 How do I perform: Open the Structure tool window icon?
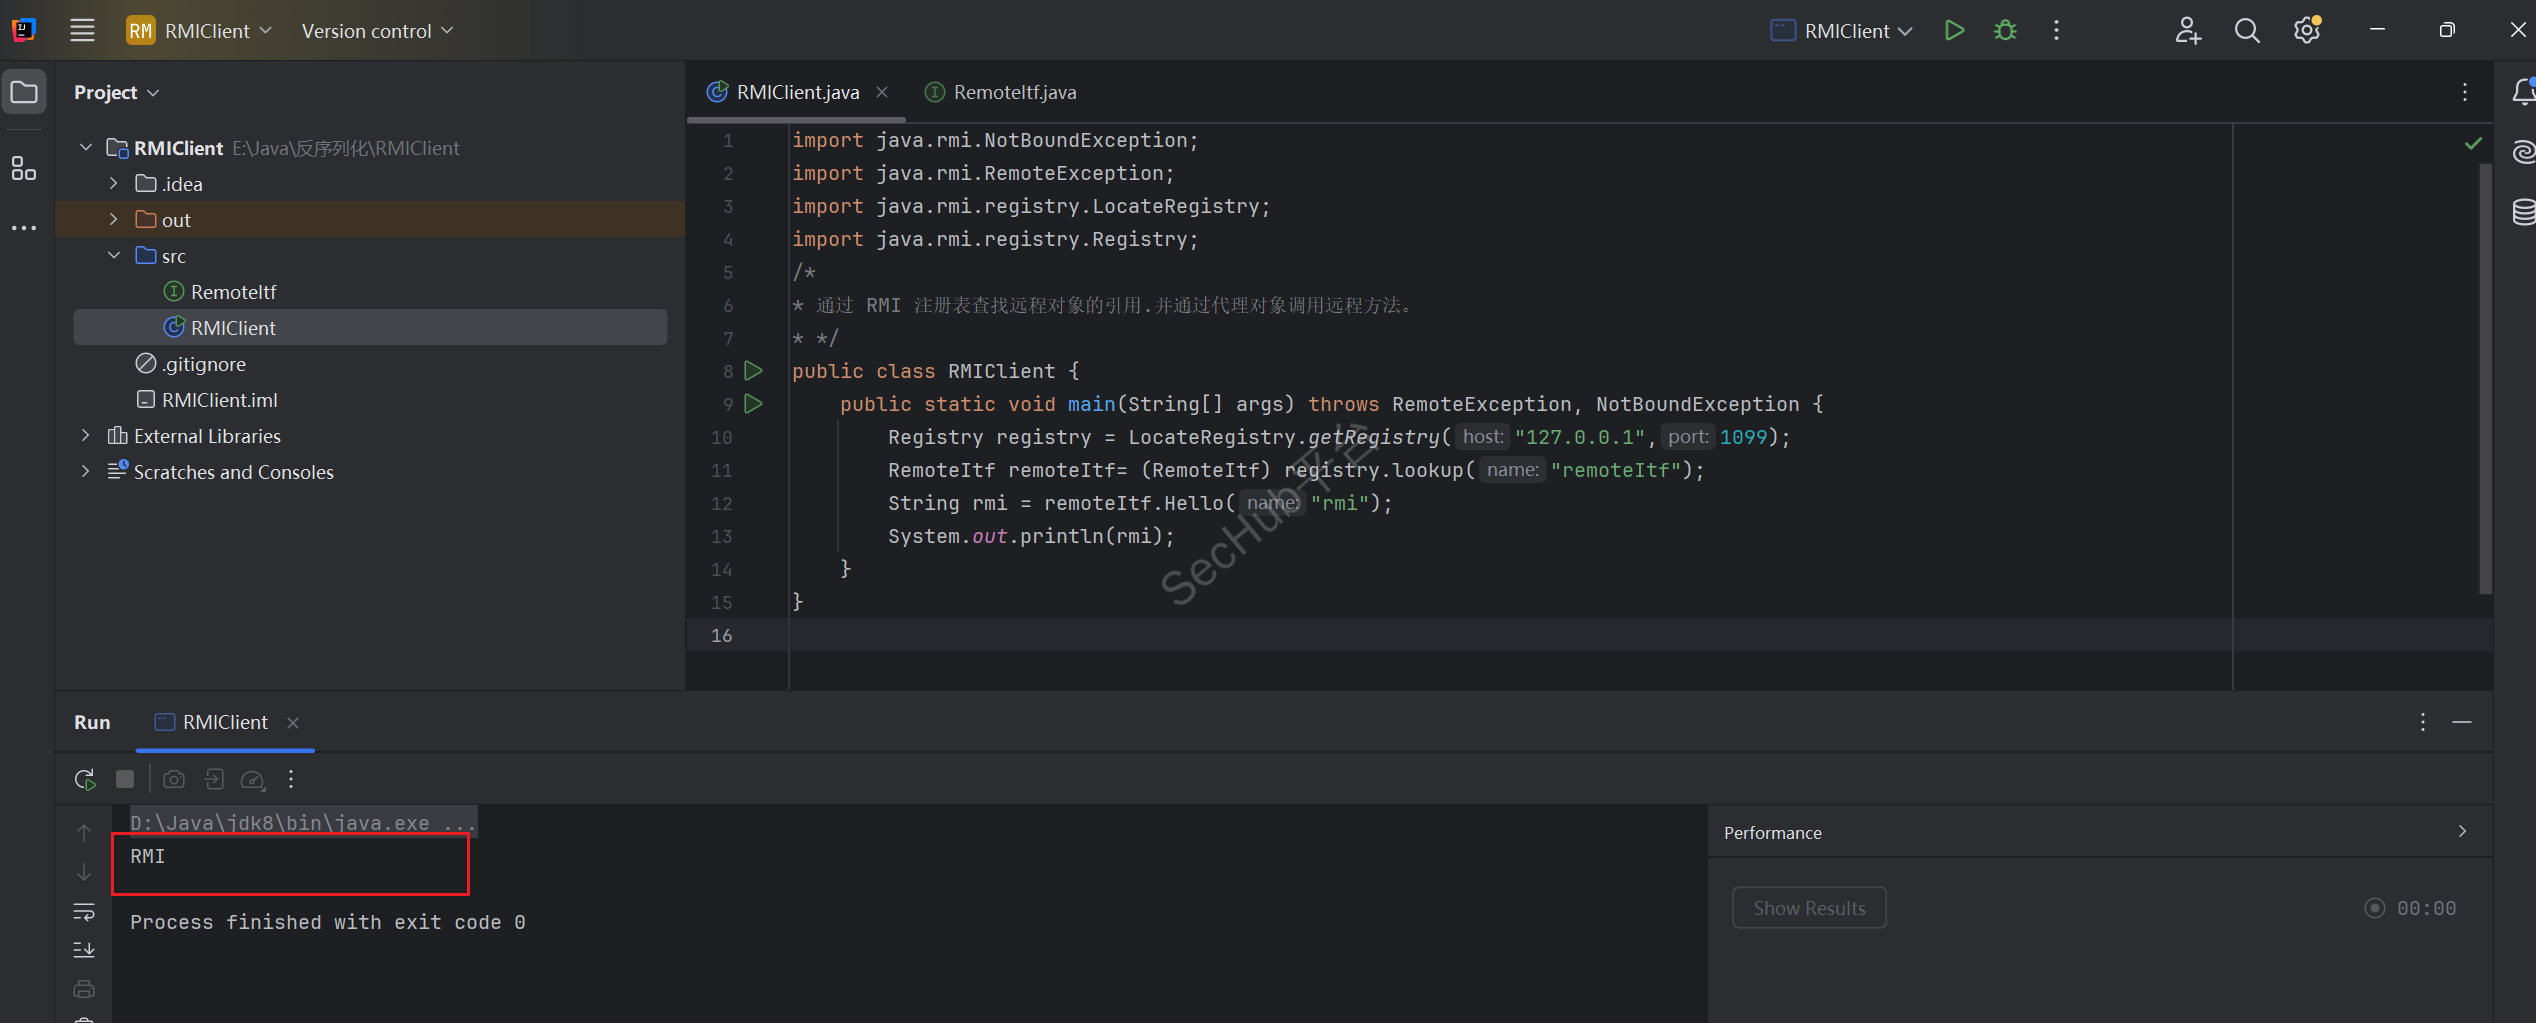click(x=24, y=168)
